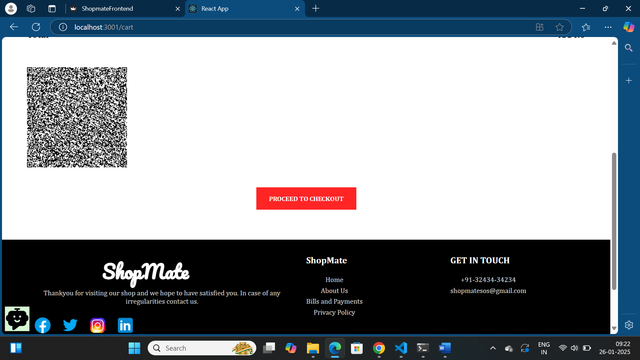The width and height of the screenshot is (640, 360).
Task: Open the Privacy Policy footer link
Action: coord(334,312)
